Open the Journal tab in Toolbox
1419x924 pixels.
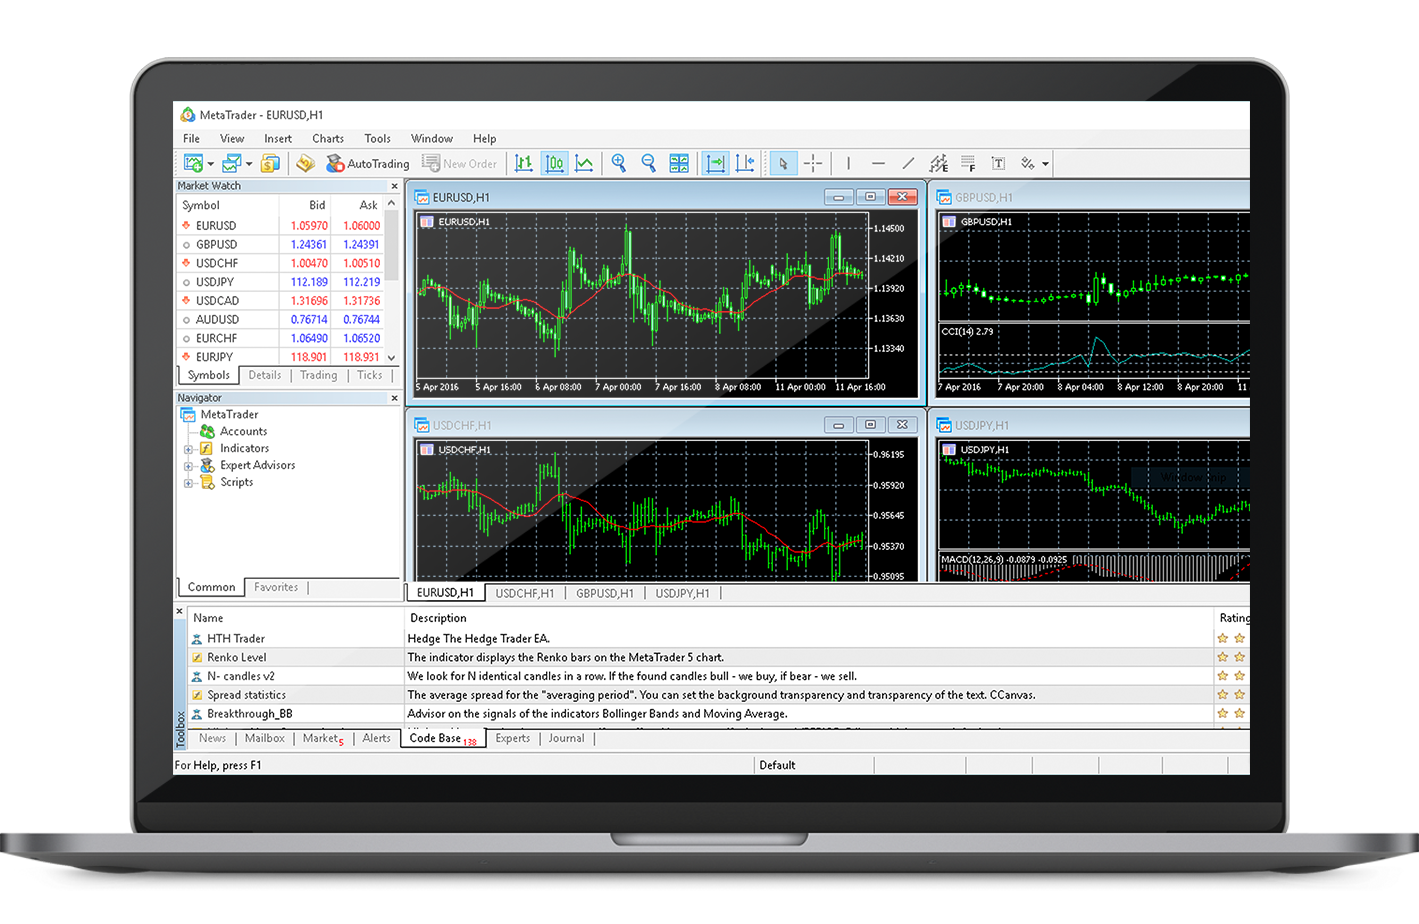click(566, 738)
